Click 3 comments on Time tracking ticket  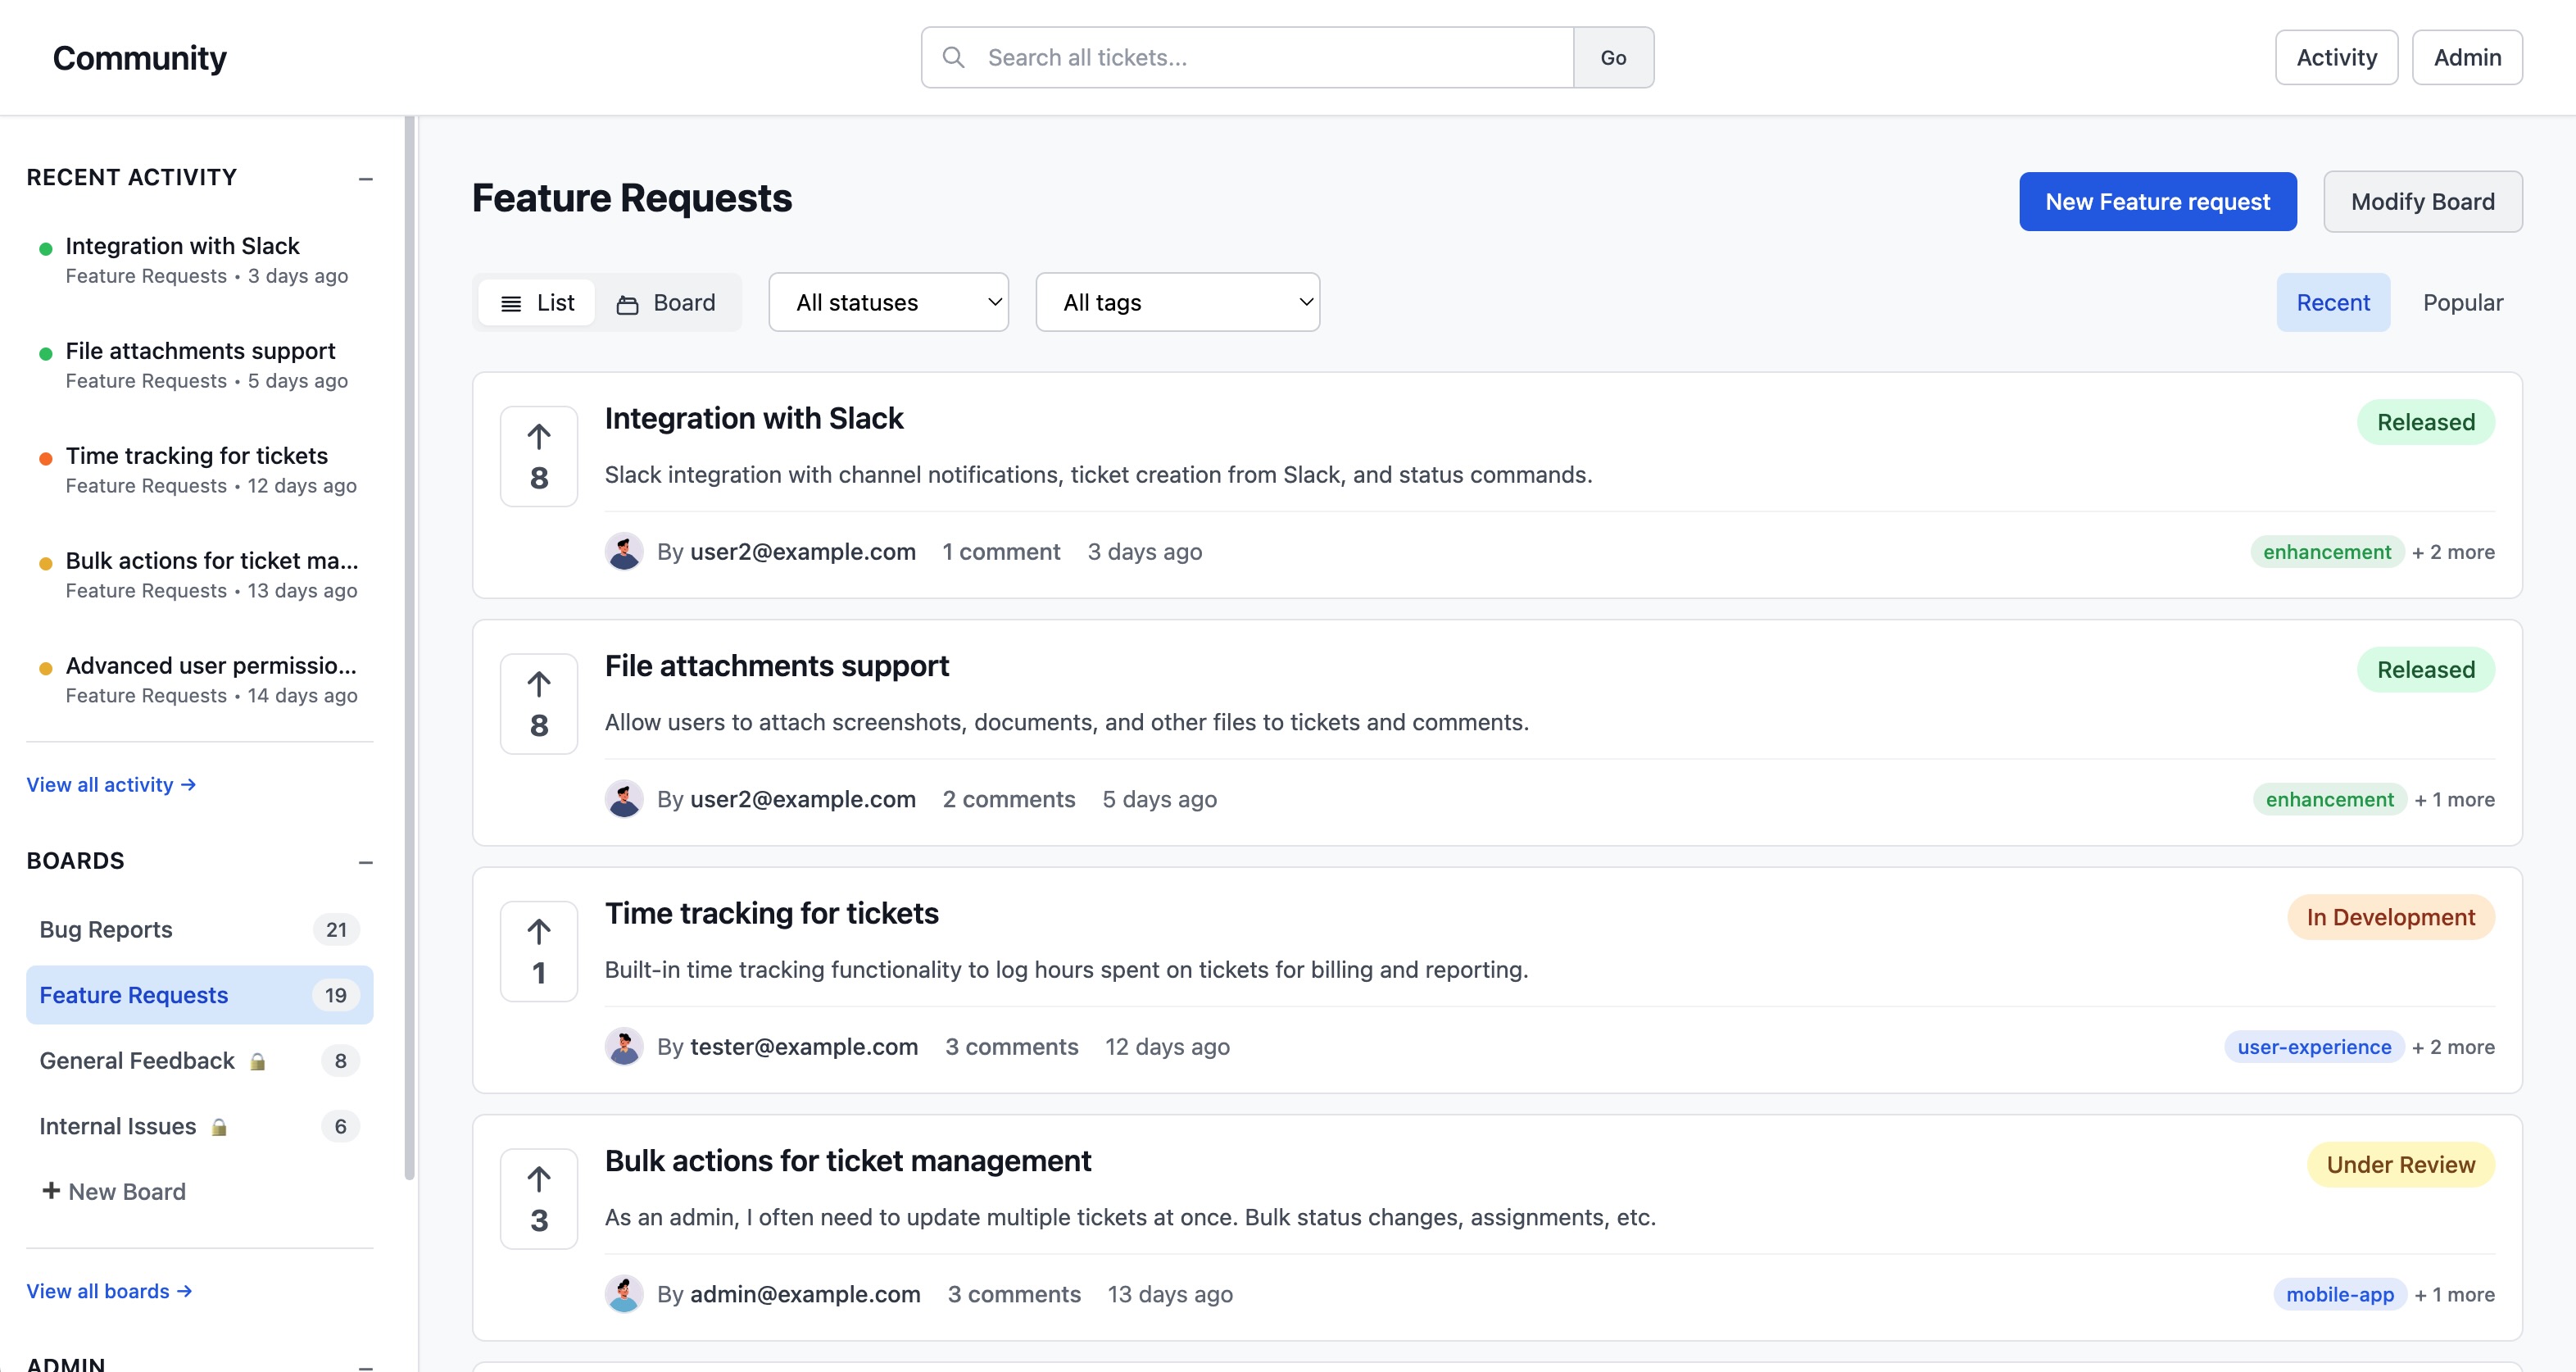pos(1012,1047)
